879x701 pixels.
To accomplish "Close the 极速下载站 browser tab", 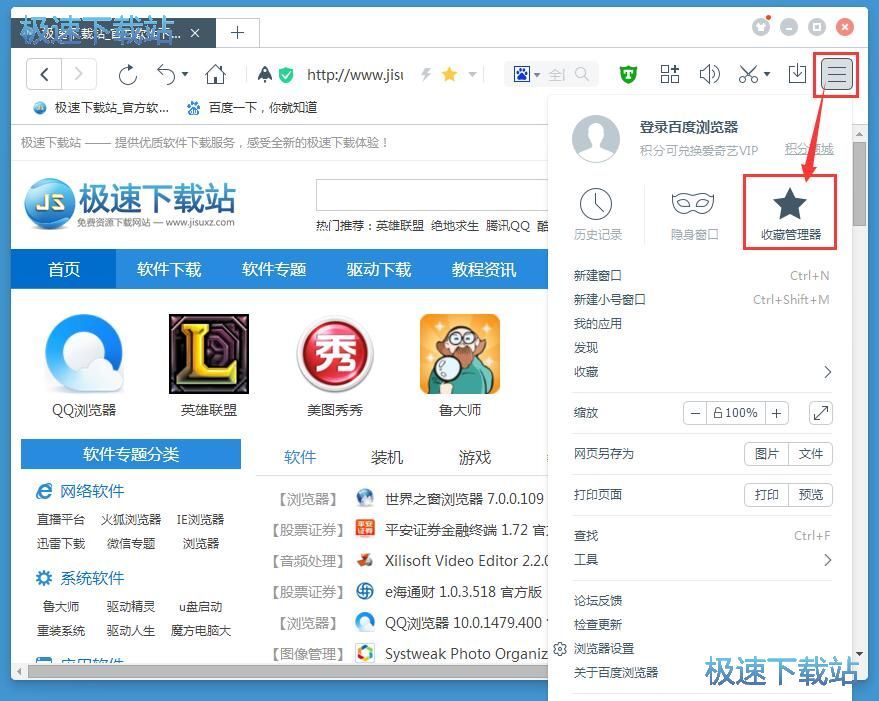I will 195,33.
